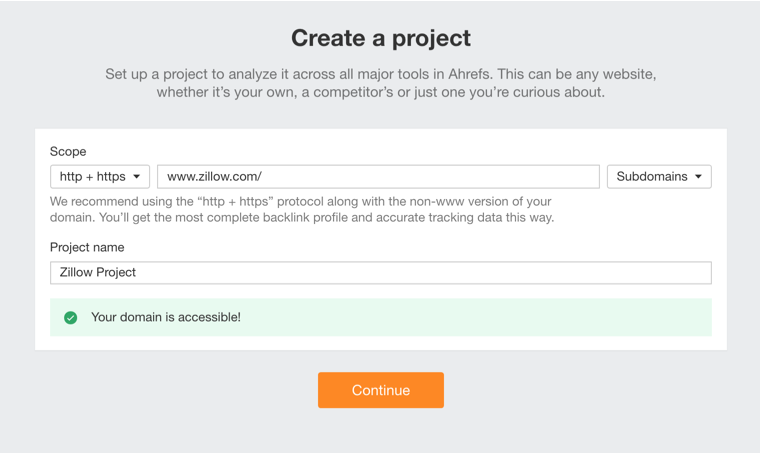Expand the Subdomains scope mode dropdown

659,176
